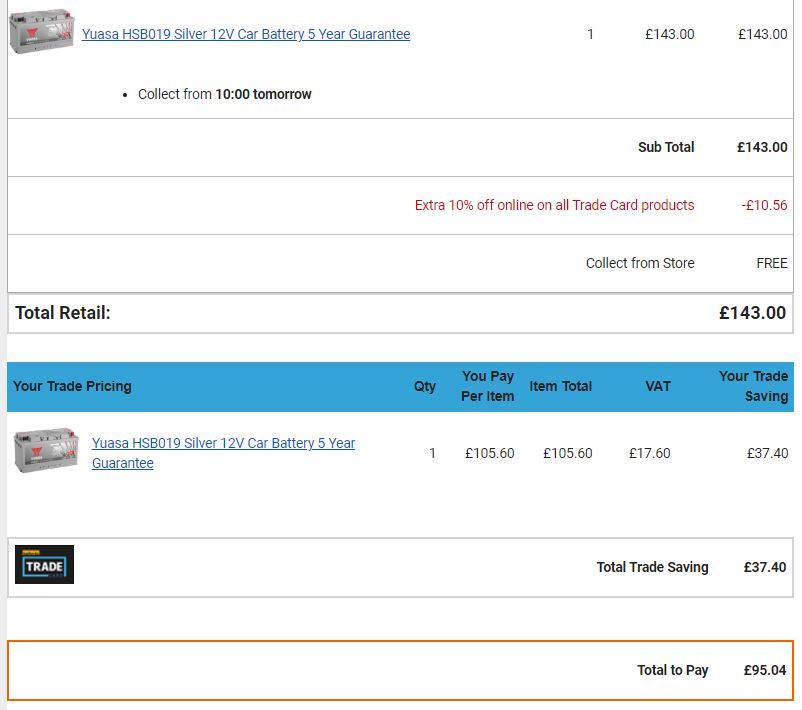This screenshot has width=802, height=710.
Task: Click the Sub Total label
Action: pos(666,147)
